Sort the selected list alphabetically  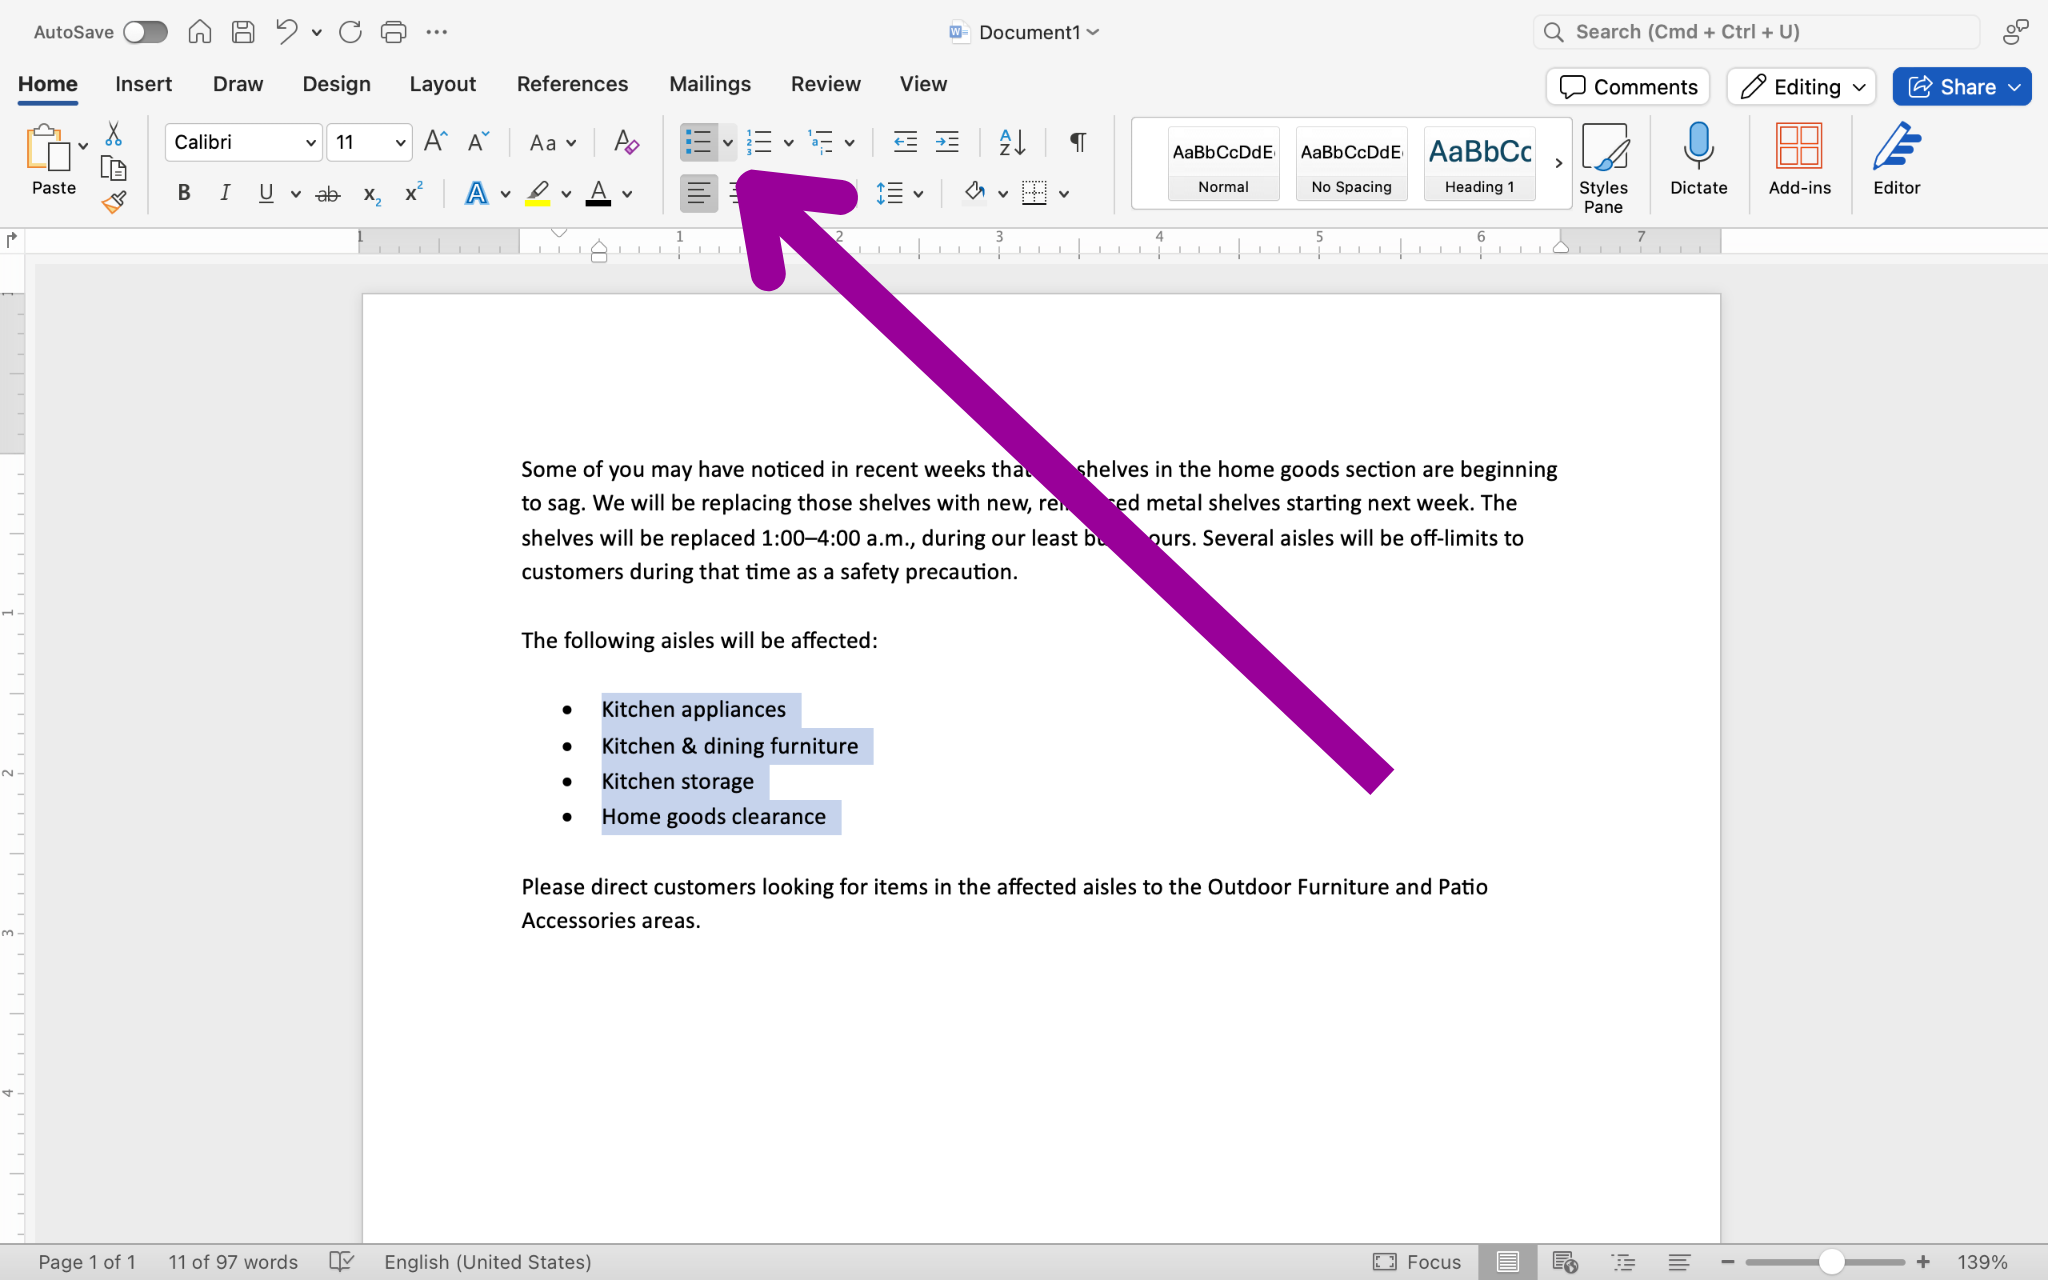(x=1012, y=142)
